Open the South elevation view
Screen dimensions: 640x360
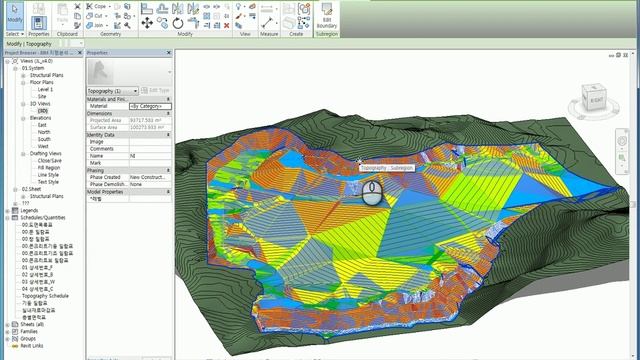44,139
